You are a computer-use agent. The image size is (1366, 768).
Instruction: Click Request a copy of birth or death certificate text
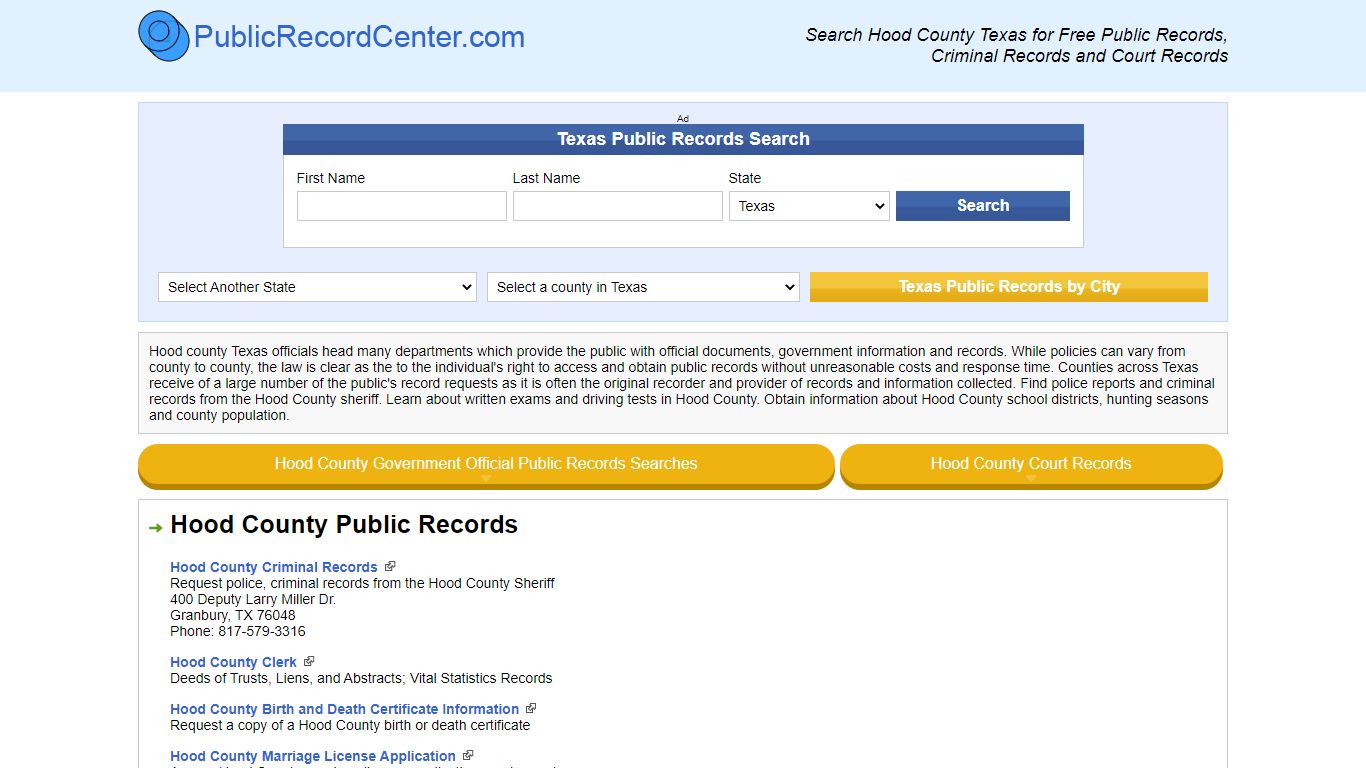(x=350, y=725)
